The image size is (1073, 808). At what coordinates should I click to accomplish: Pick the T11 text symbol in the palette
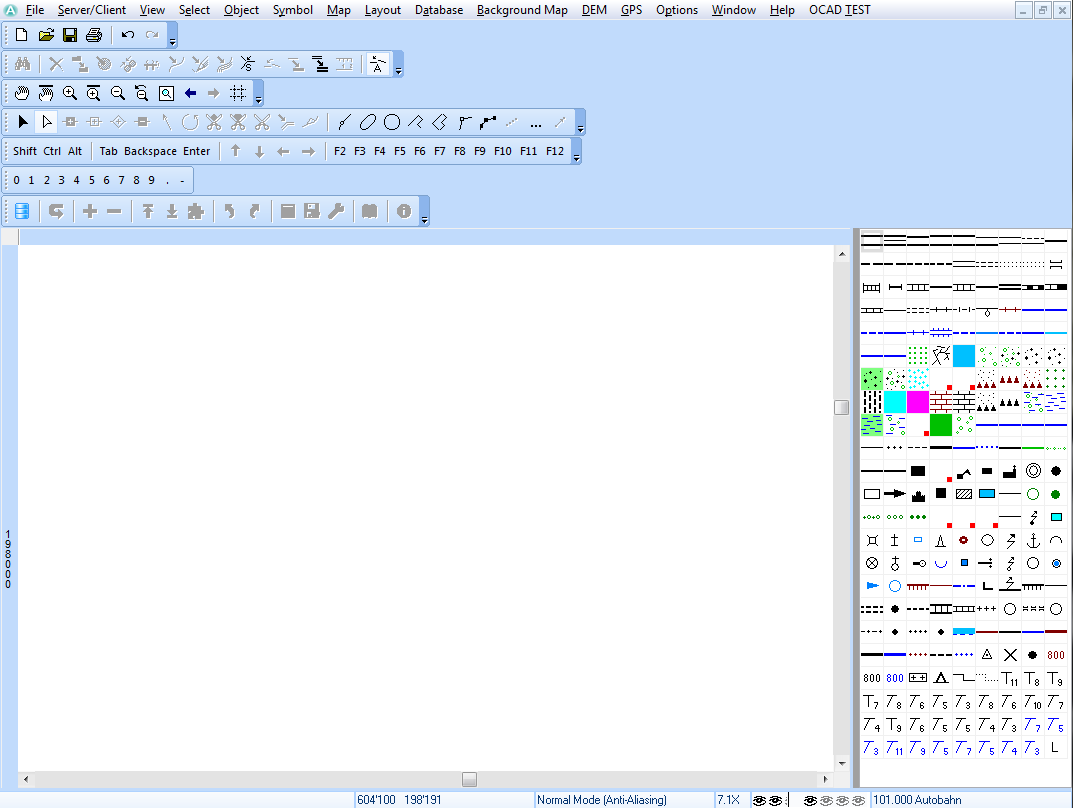click(1010, 679)
